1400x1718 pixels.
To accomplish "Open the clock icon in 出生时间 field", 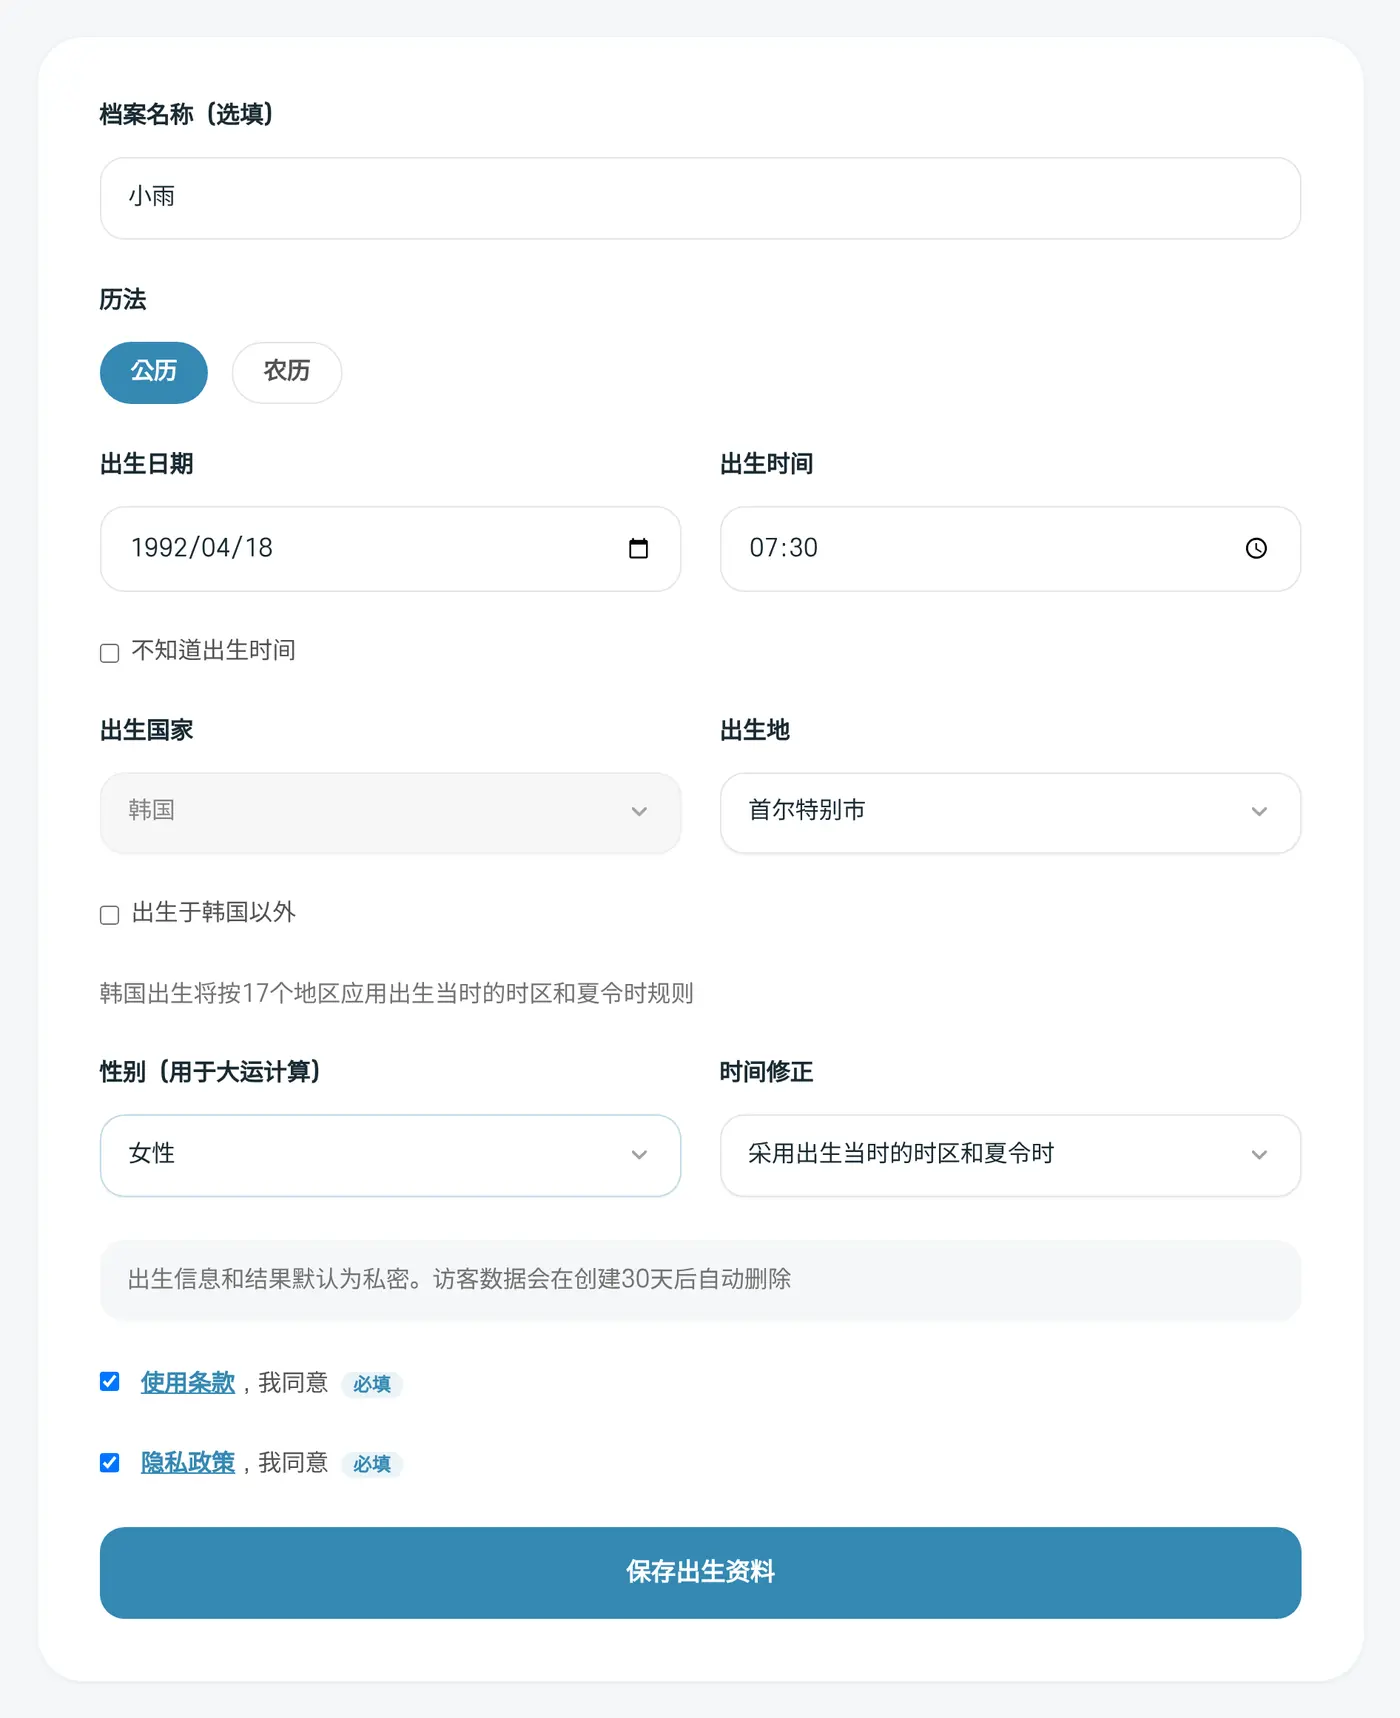I will tap(1256, 548).
